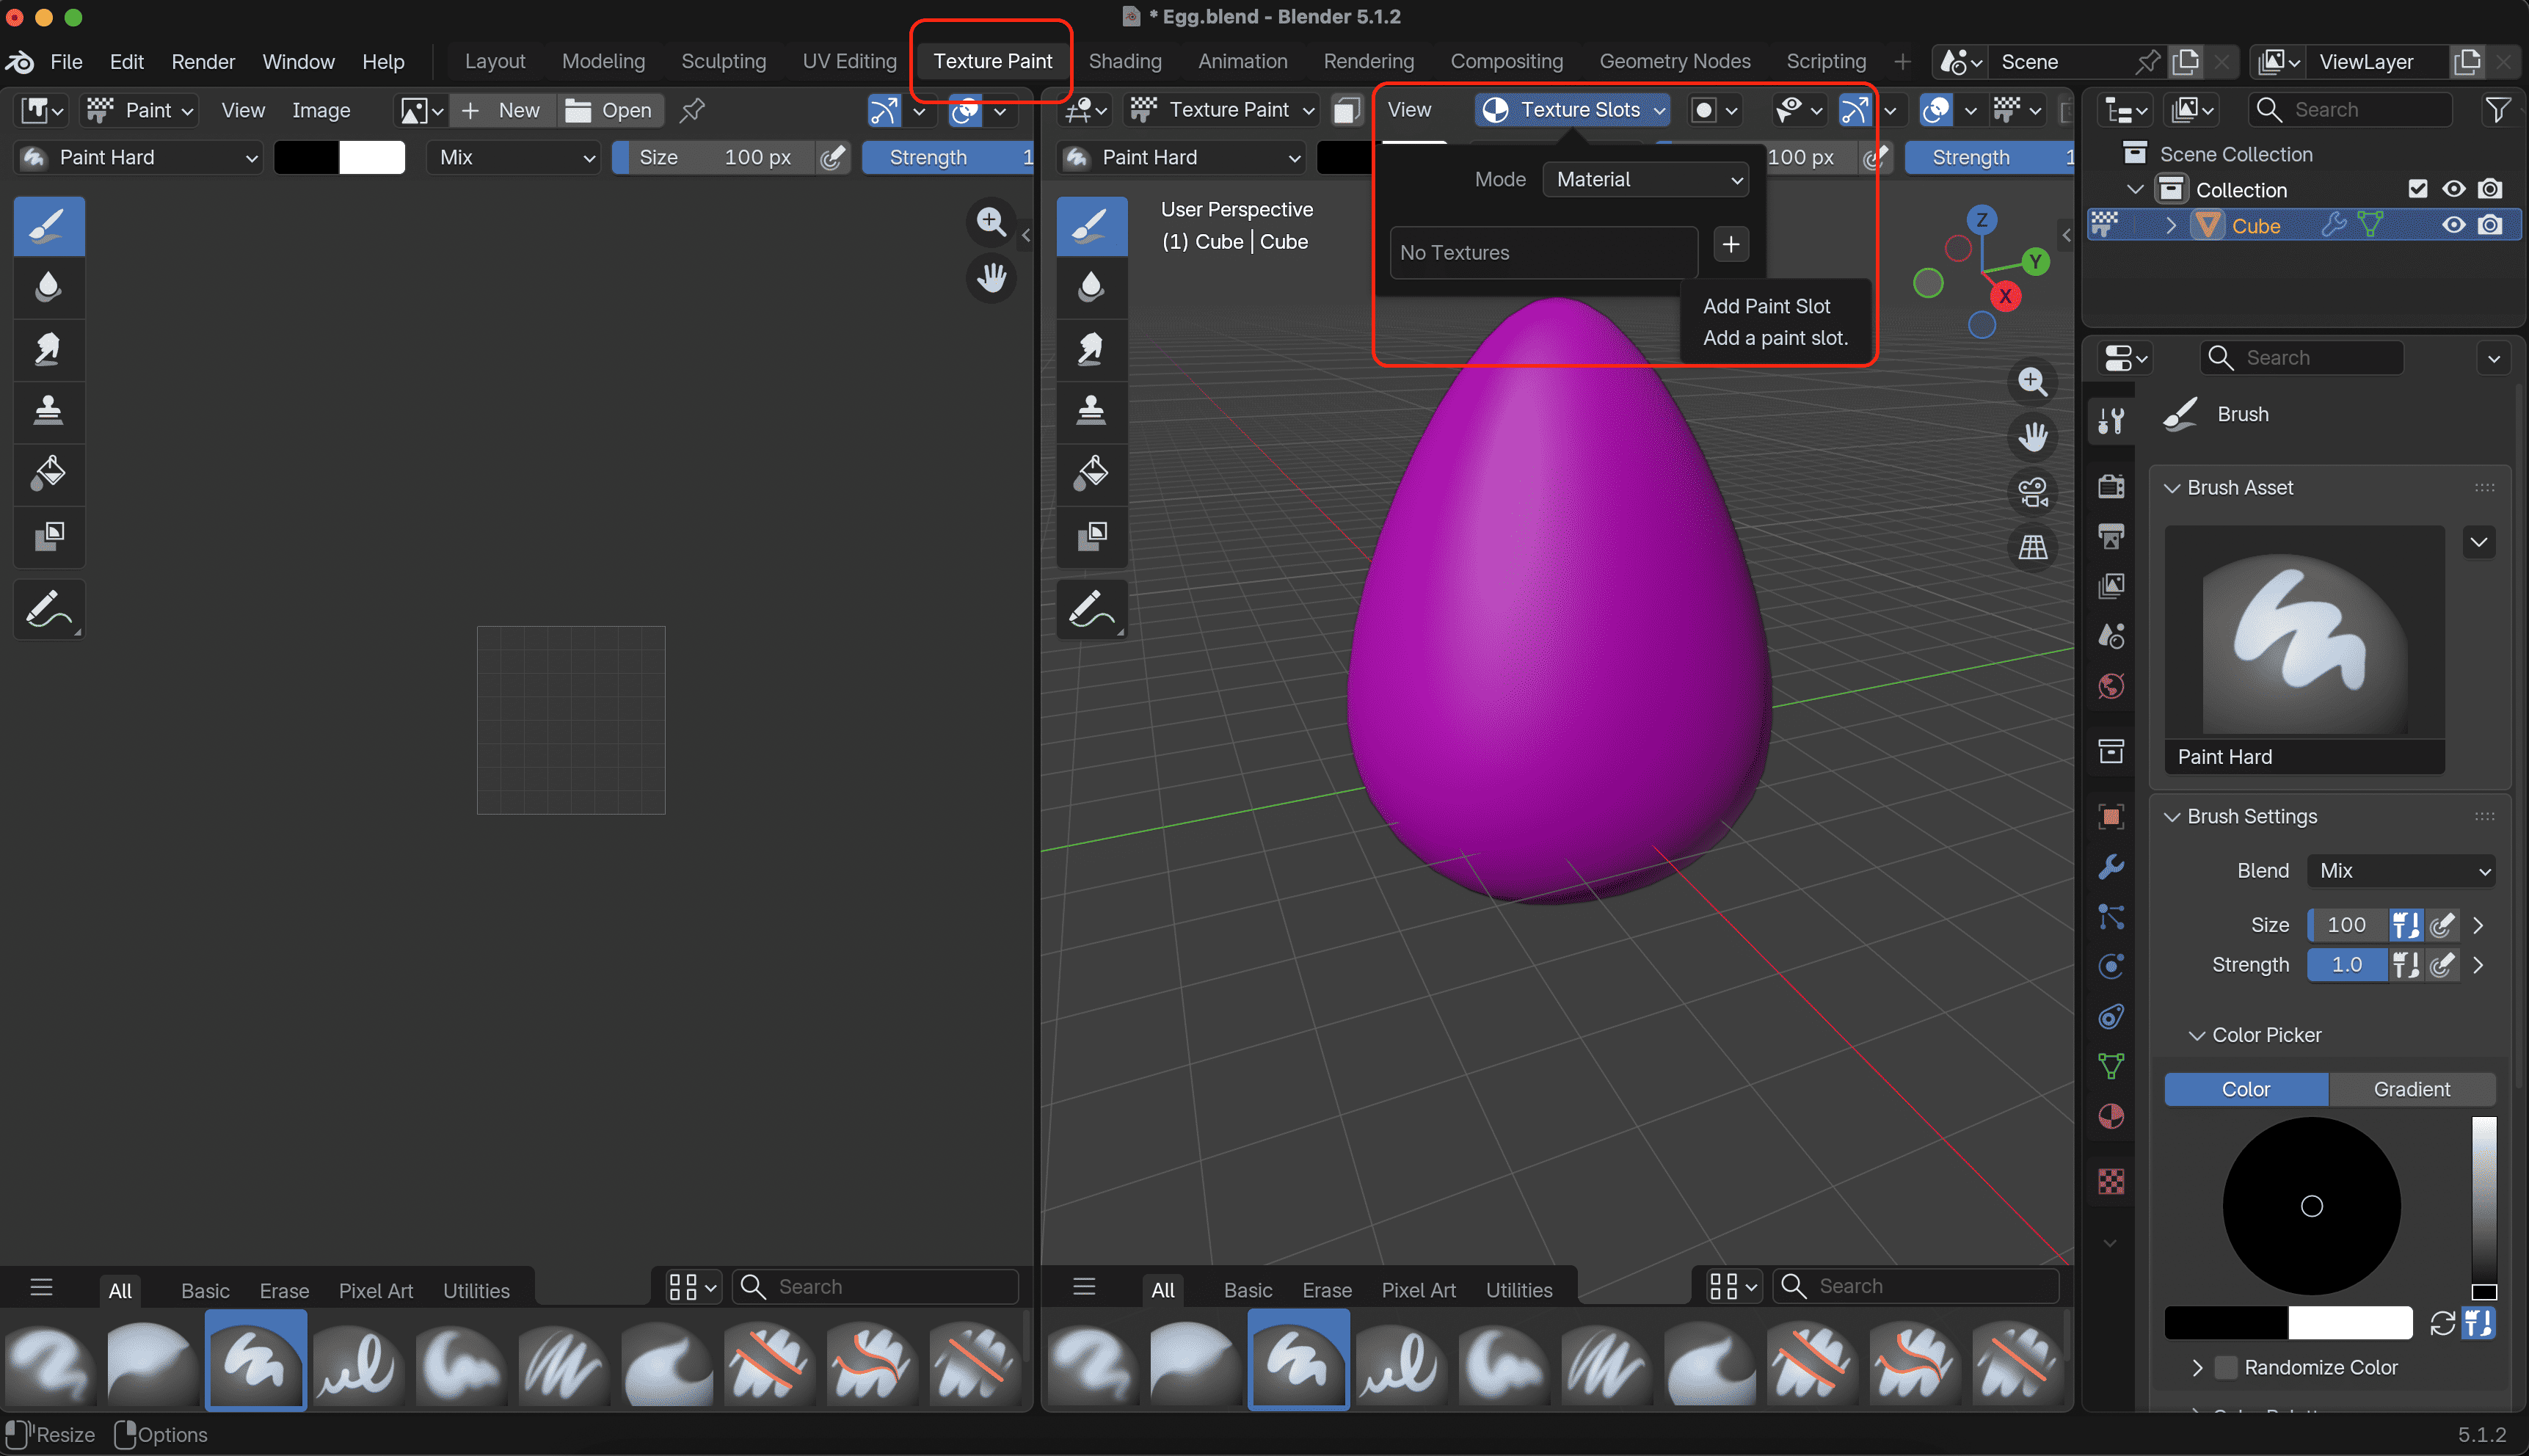Open the Tool properties tab icon
This screenshot has height=1456, width=2529.
coord(2111,420)
